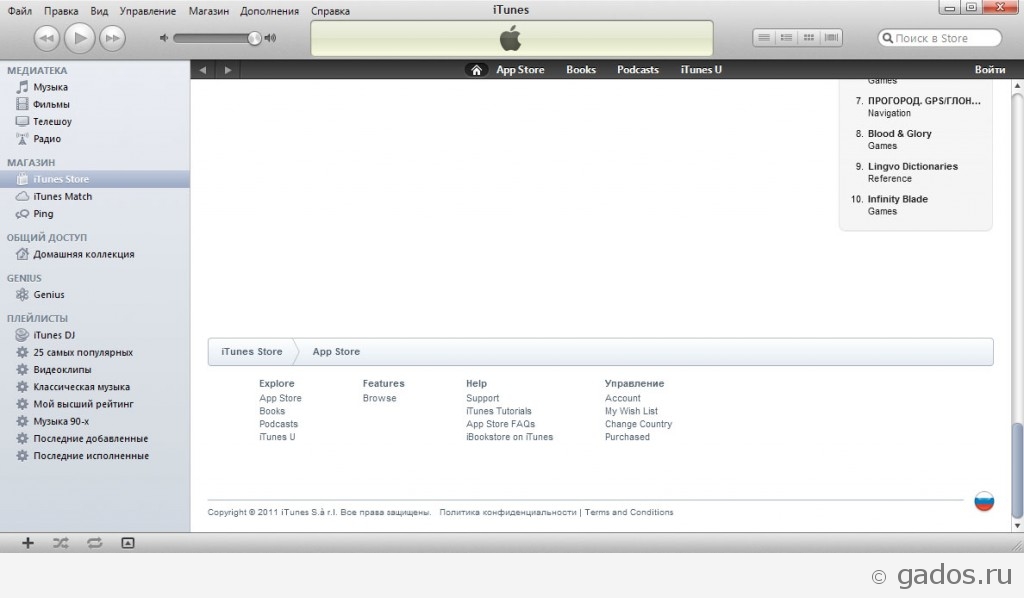Open Blood & Glory in top chart
1024x598 pixels.
(x=899, y=134)
